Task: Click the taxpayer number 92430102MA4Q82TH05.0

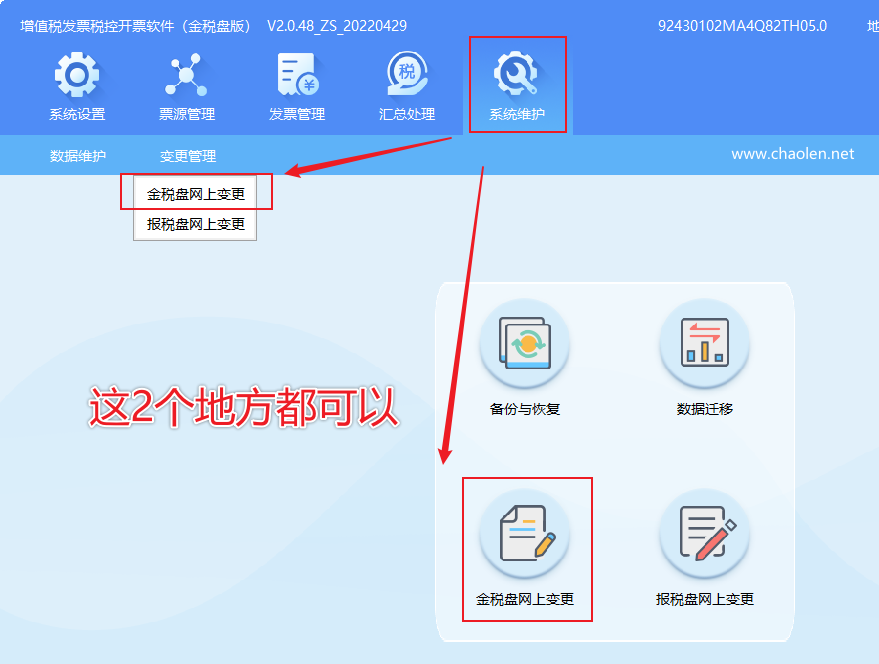Action: (x=742, y=26)
